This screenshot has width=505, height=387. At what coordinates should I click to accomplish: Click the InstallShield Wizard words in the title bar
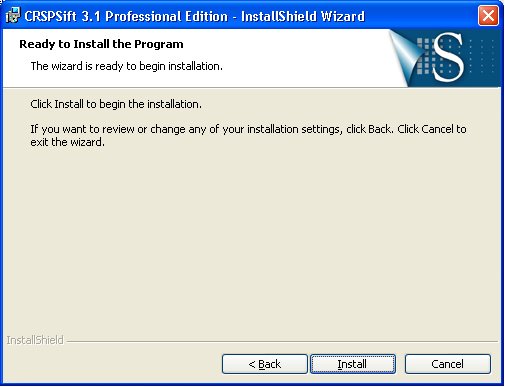click(x=303, y=16)
